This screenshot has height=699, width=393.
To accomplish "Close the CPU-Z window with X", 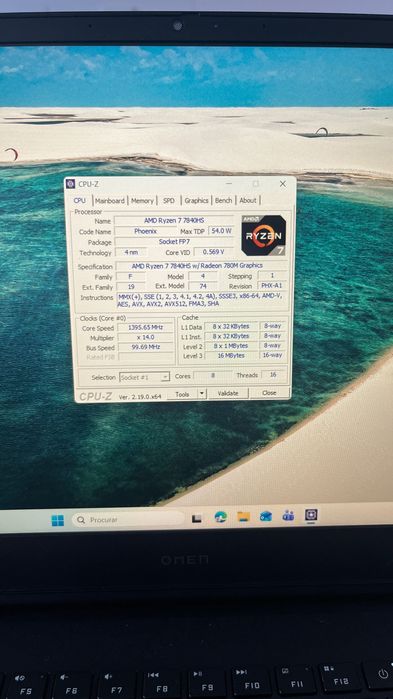I will pyautogui.click(x=282, y=184).
